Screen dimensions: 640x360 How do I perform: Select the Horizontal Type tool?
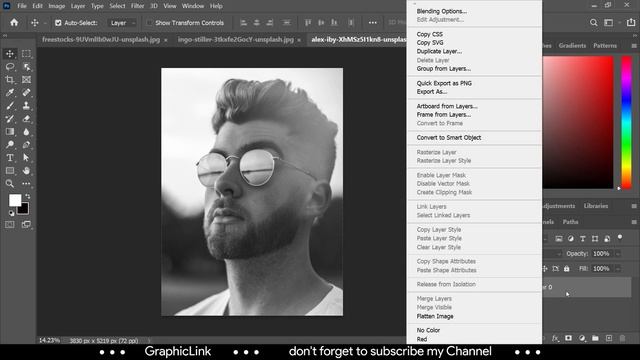point(10,158)
